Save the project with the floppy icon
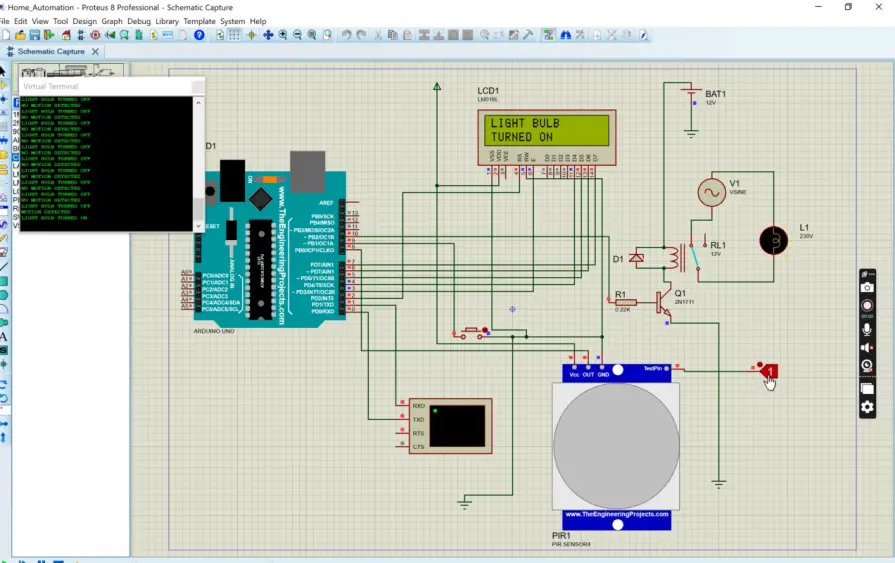 pyautogui.click(x=34, y=35)
